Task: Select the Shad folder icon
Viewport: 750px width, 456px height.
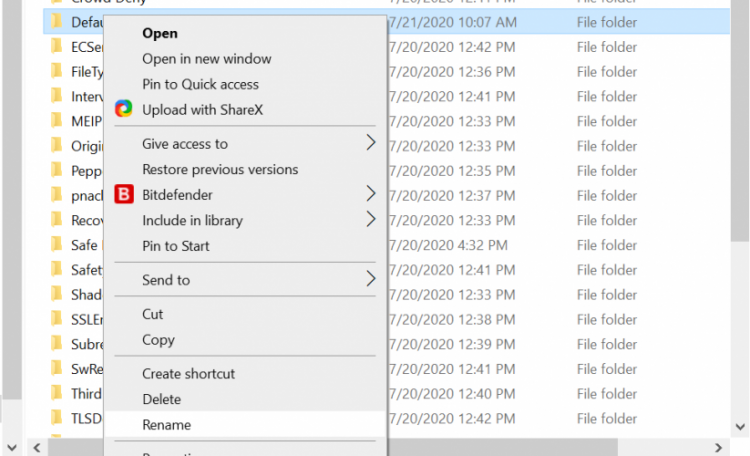Action: pos(56,294)
